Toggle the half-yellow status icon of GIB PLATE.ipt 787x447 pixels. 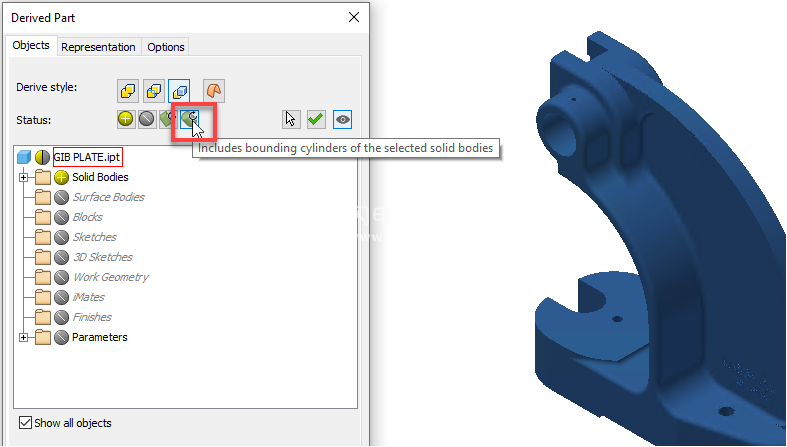coord(42,157)
